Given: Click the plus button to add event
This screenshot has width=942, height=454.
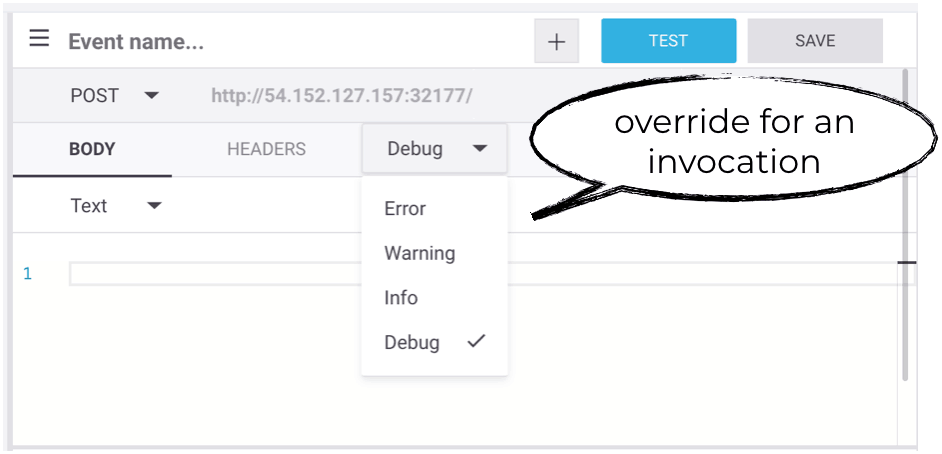Looking at the screenshot, I should (557, 42).
